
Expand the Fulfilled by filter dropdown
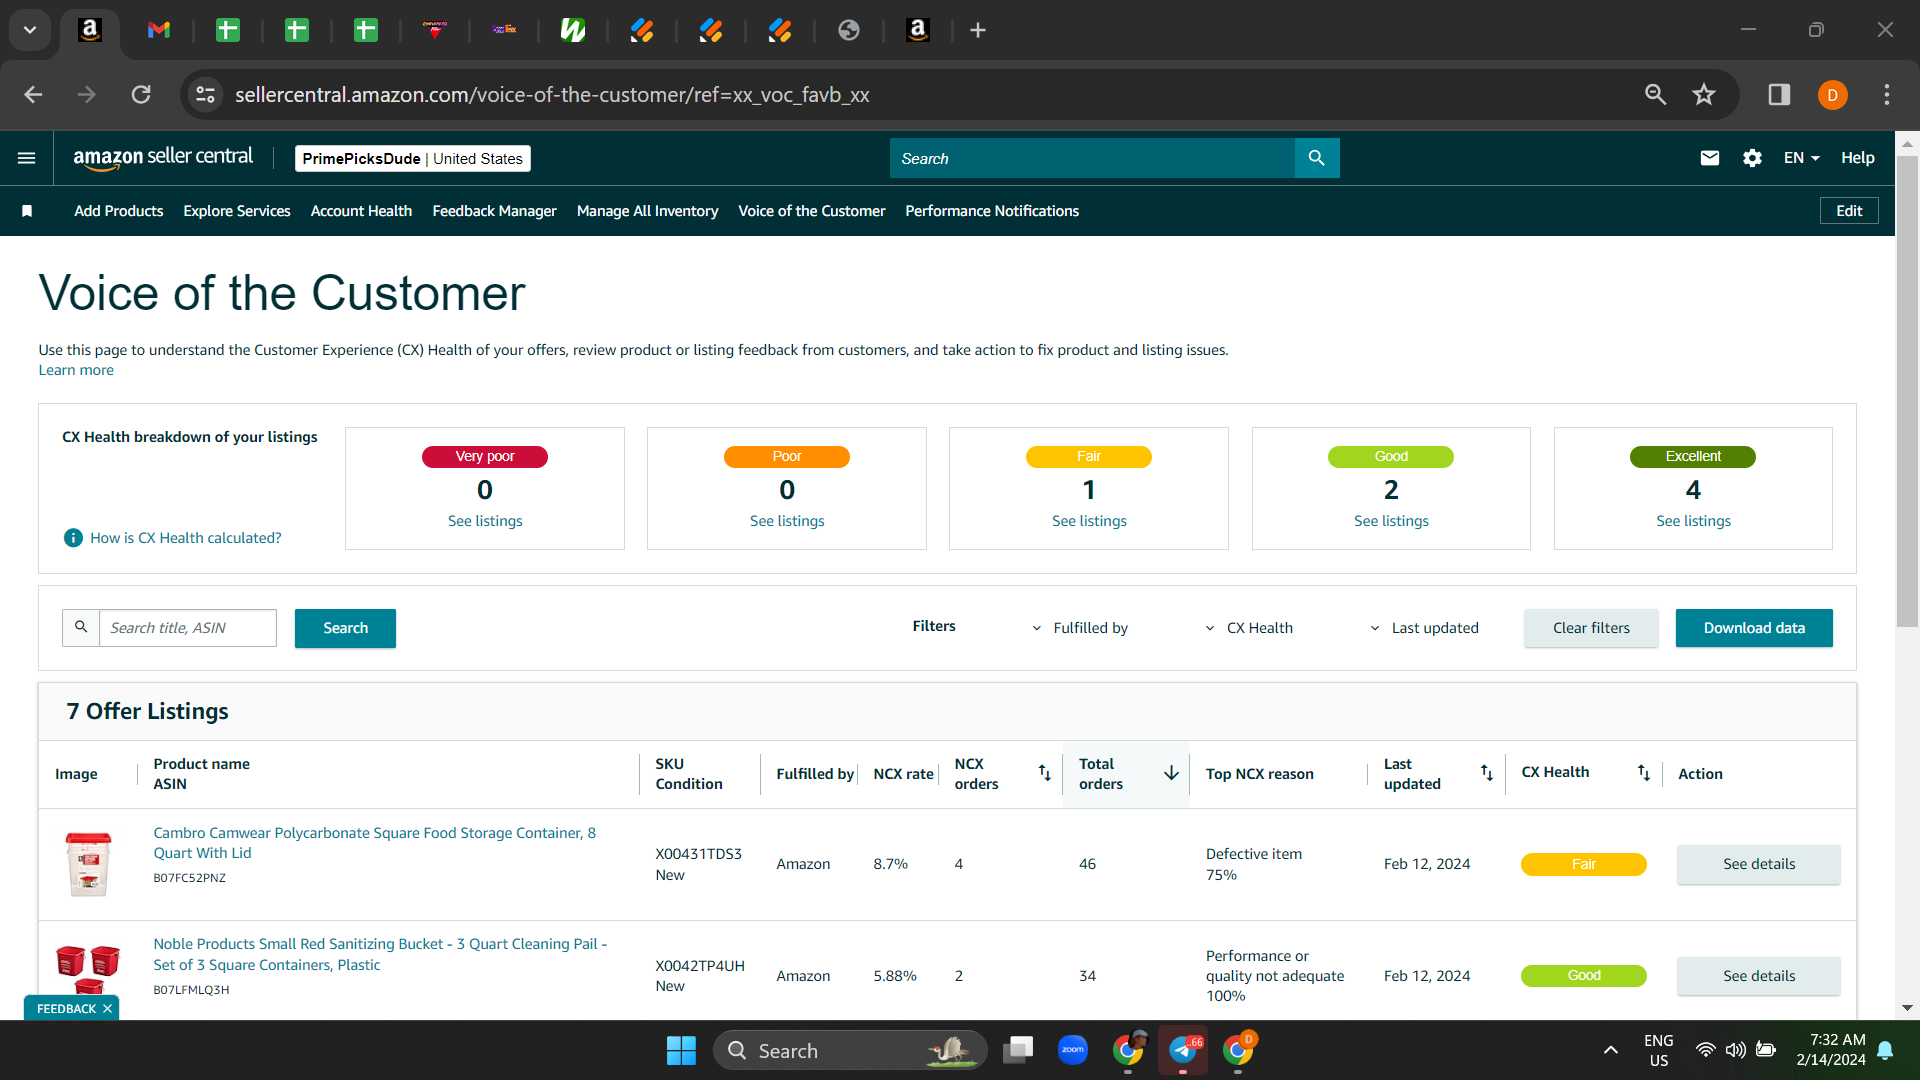tap(1080, 628)
